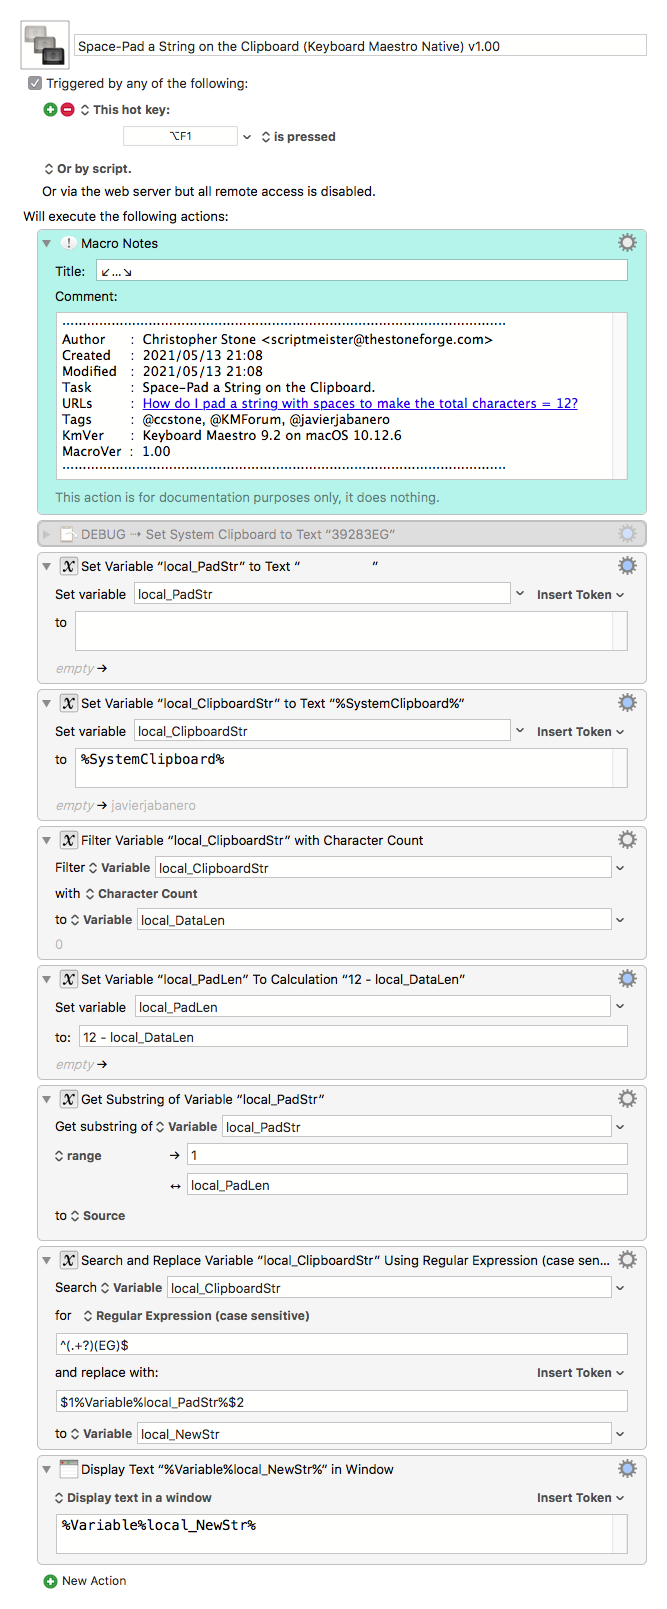Open Insert Token menu in Display Text action

(x=580, y=1498)
